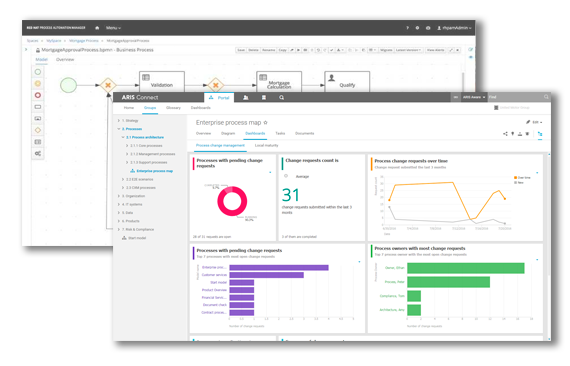
Task: Open the settings gear icon in the Red Hat top bar
Action: pyautogui.click(x=417, y=28)
